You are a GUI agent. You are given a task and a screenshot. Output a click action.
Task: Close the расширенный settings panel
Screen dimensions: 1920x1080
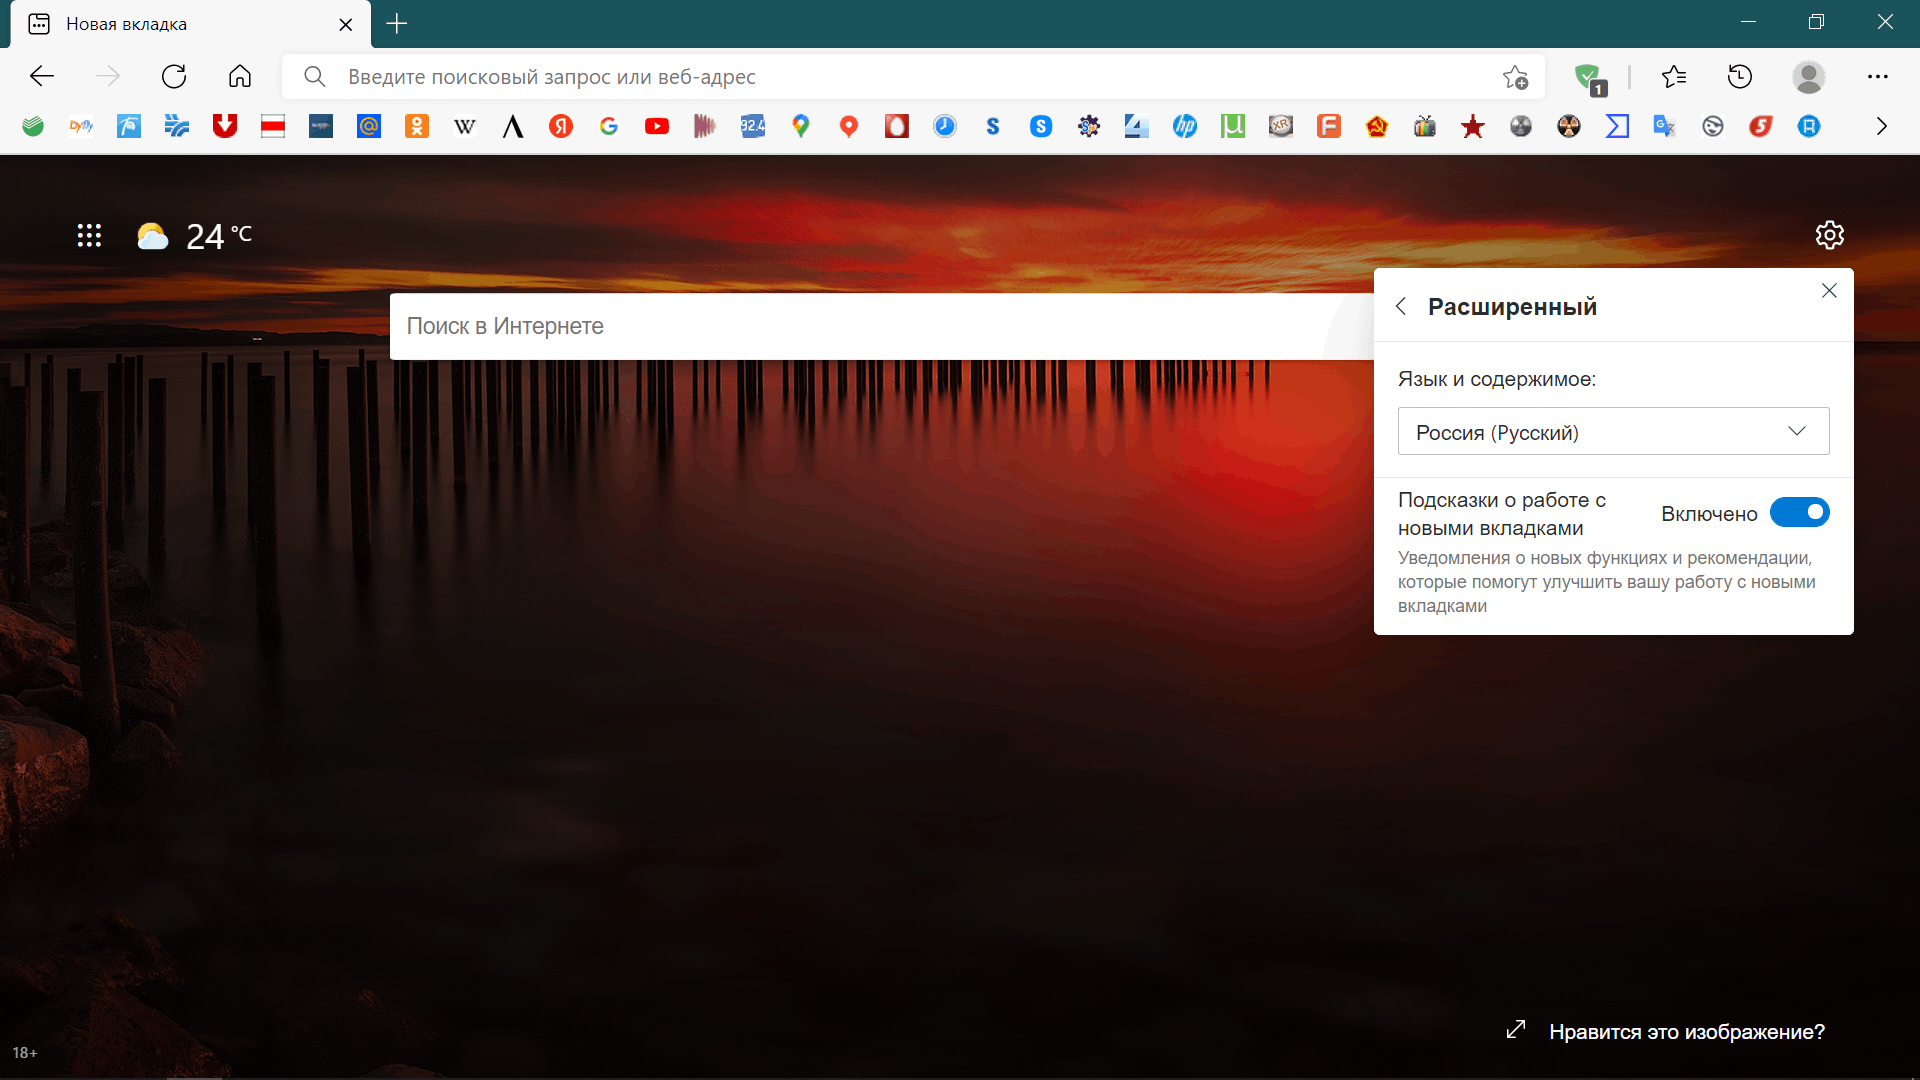pyautogui.click(x=1830, y=290)
